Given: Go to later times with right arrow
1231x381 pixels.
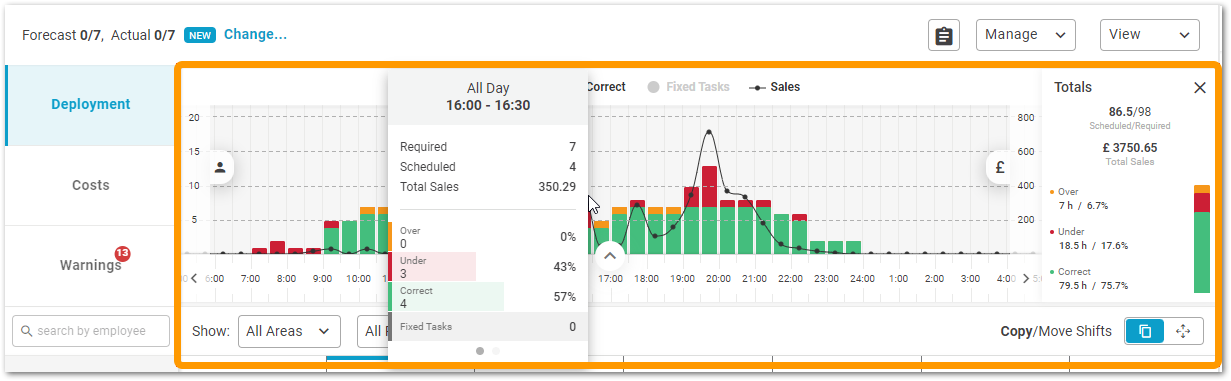Looking at the screenshot, I should point(1025,278).
